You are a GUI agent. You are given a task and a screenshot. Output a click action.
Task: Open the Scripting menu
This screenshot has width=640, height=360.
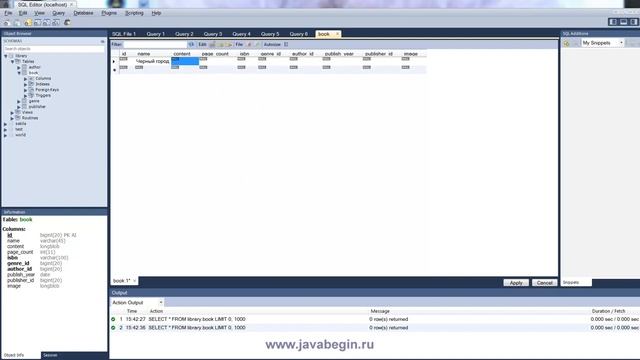pos(134,13)
